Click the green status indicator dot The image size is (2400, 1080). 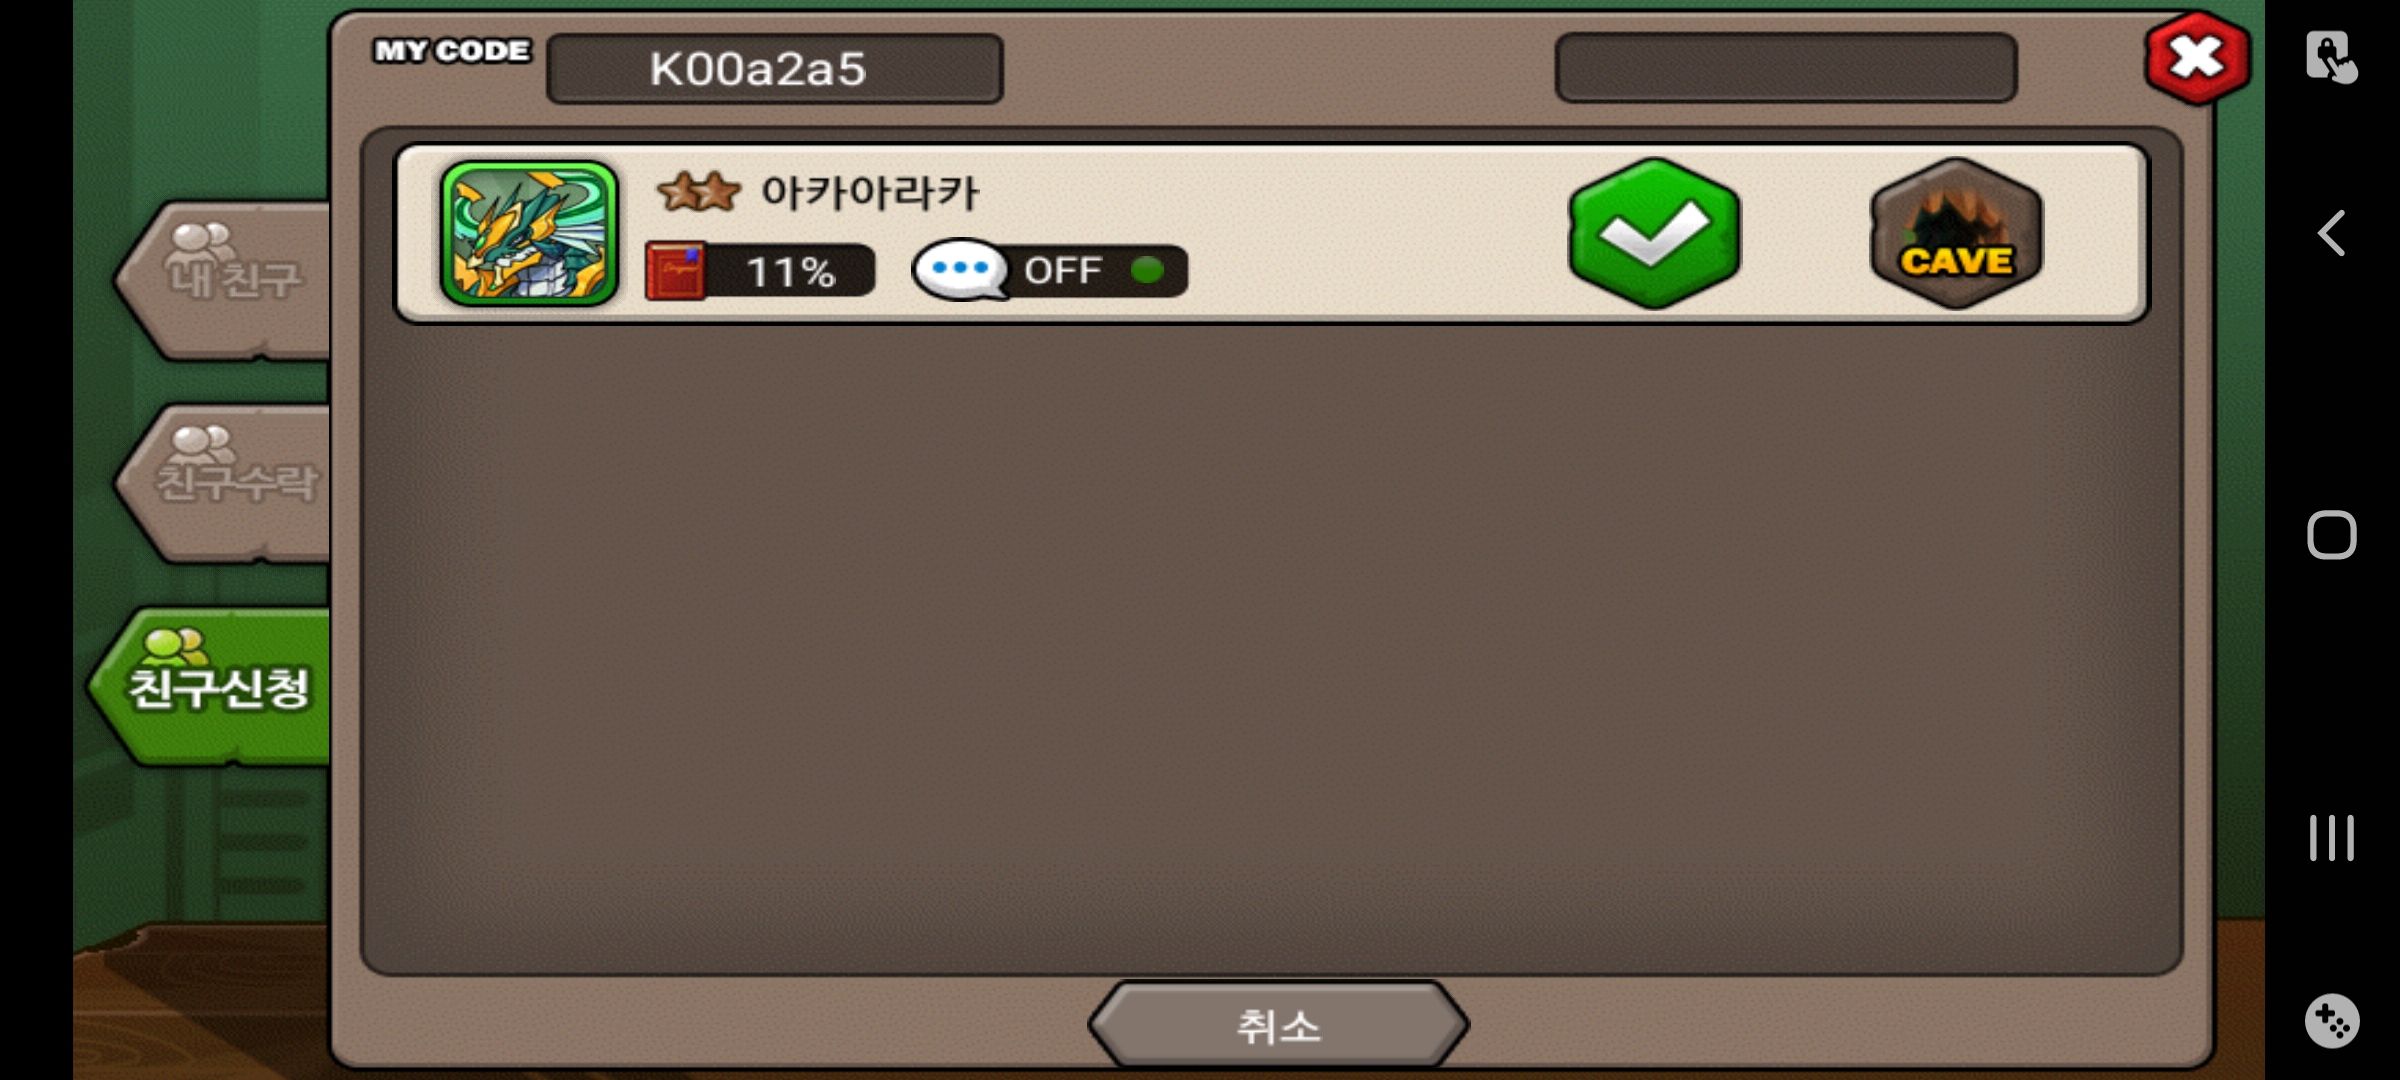pyautogui.click(x=1147, y=270)
